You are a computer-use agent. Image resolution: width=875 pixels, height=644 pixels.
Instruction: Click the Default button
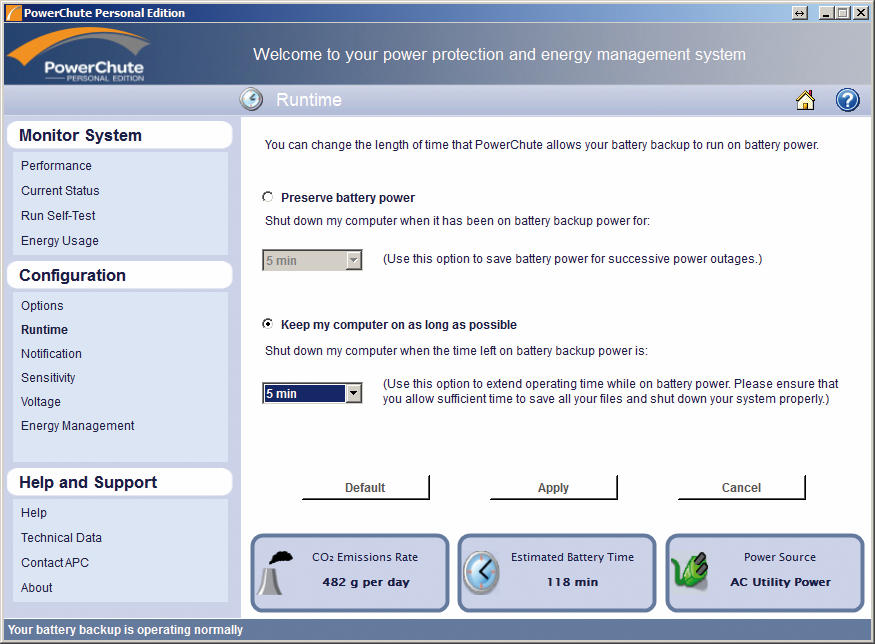tap(366, 487)
